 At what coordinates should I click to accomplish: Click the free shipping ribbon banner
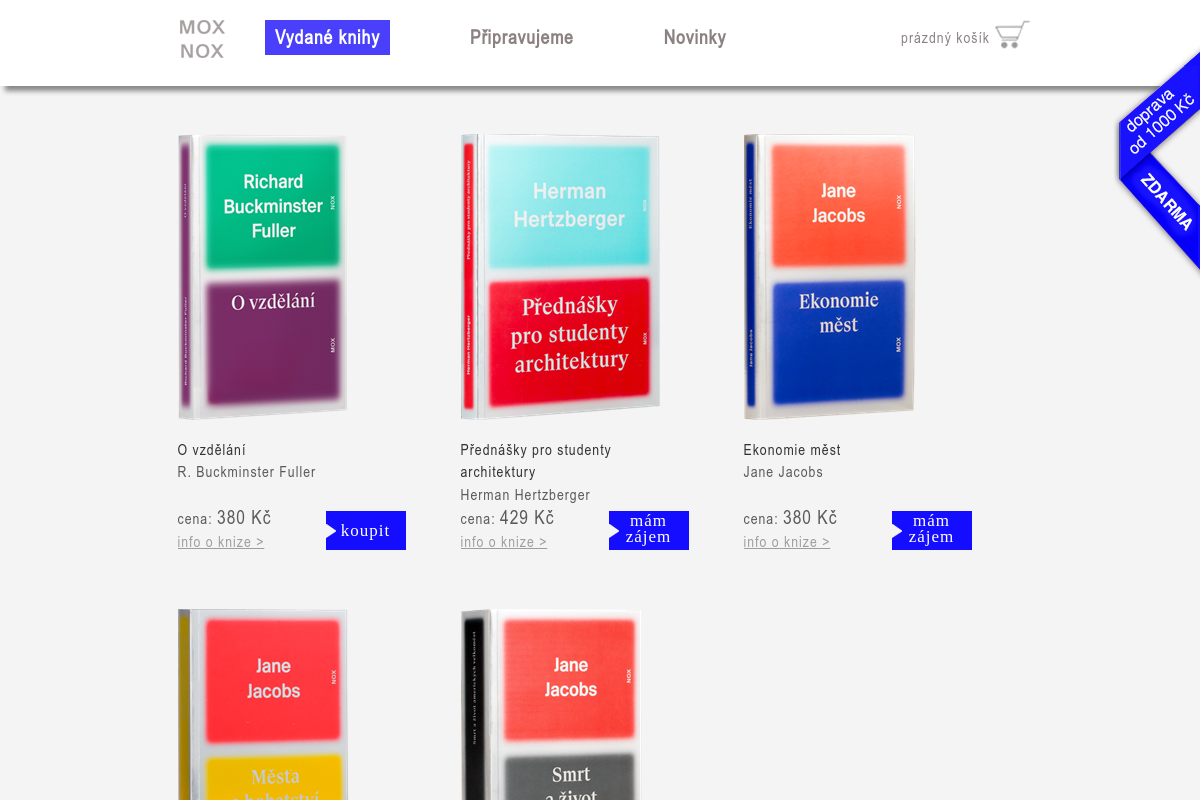coord(1161,160)
